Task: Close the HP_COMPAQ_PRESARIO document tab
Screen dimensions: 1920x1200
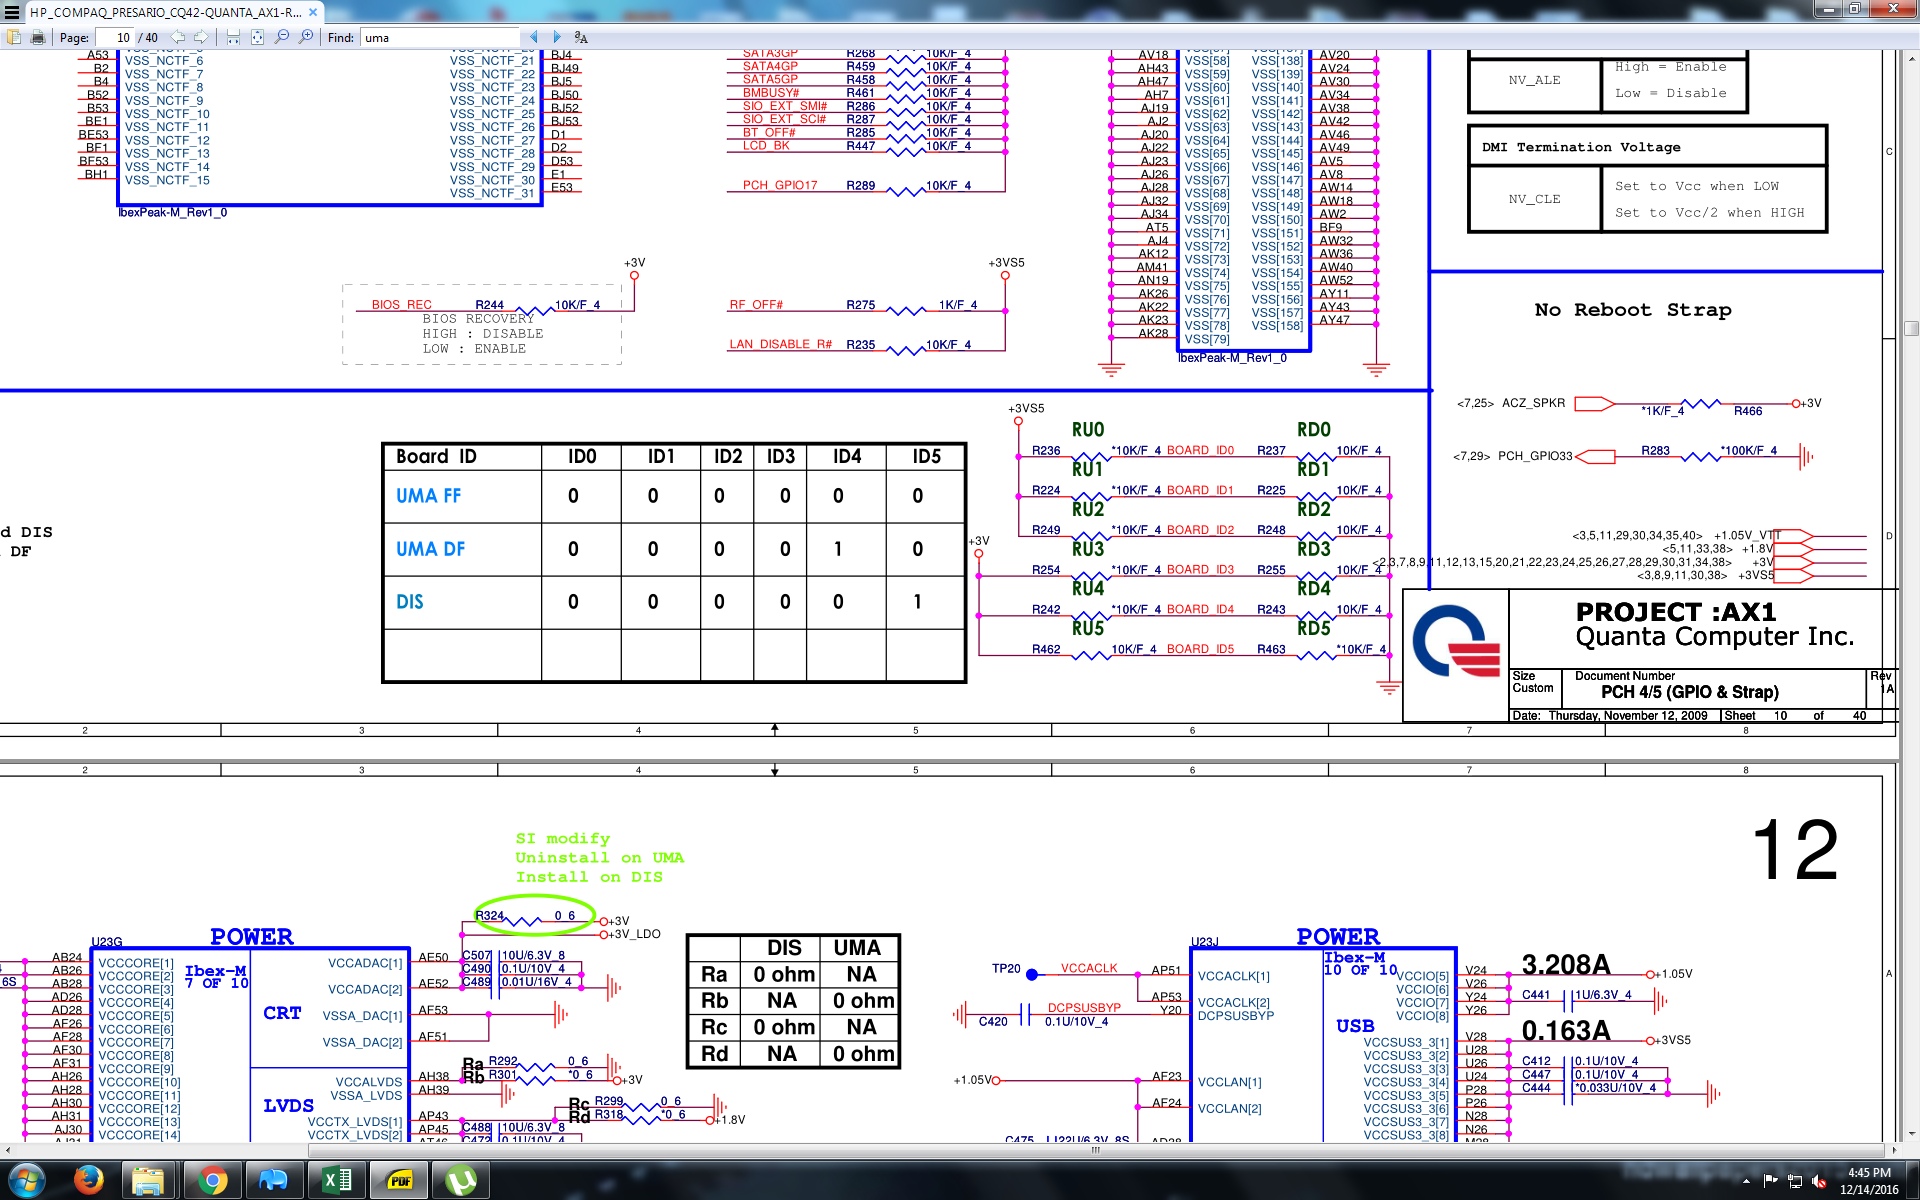Action: pyautogui.click(x=313, y=13)
